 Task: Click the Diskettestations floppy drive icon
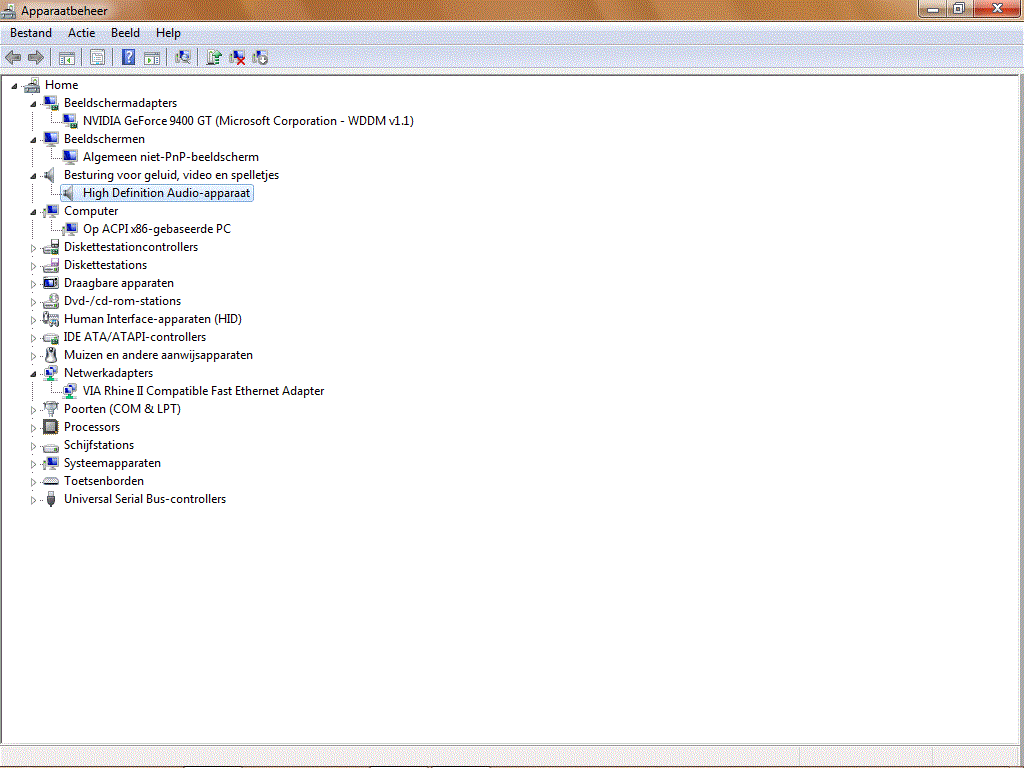coord(51,264)
